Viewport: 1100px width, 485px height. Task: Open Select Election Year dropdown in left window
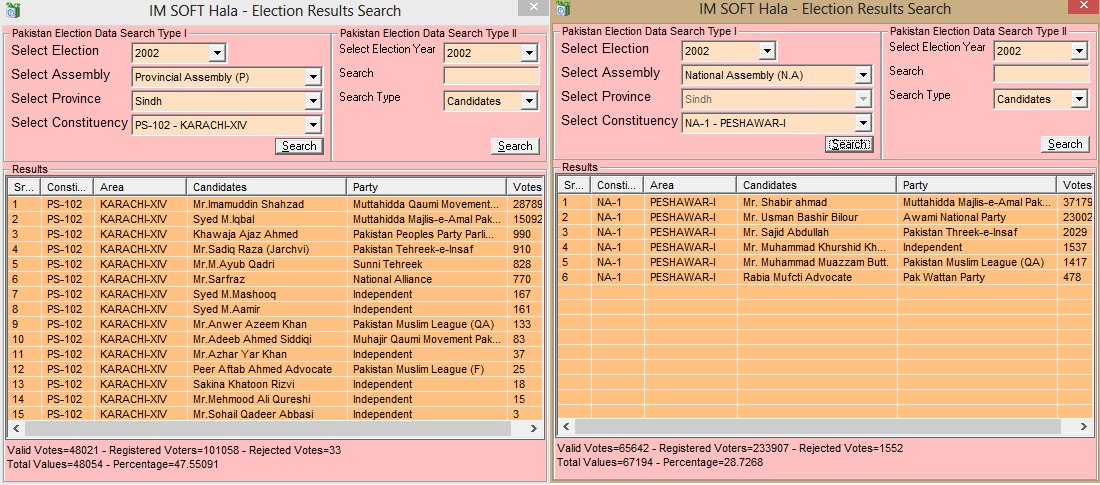point(528,53)
